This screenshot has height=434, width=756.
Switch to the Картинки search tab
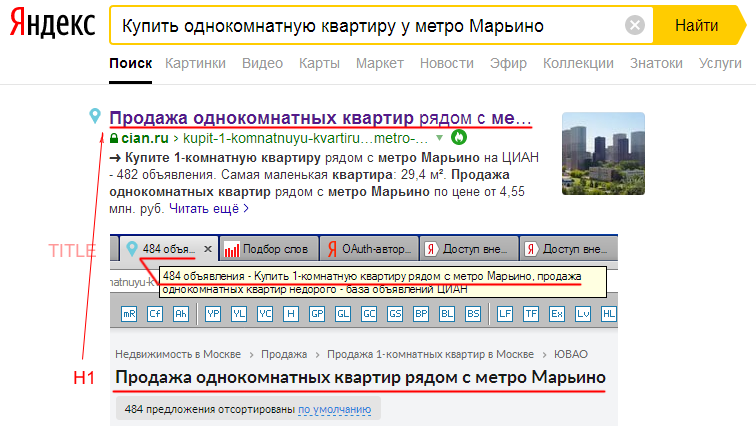[x=195, y=63]
